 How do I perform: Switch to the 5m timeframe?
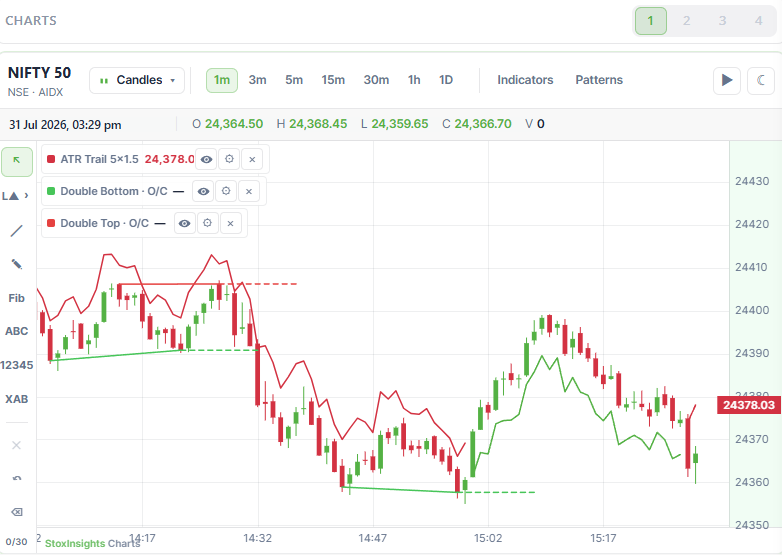click(294, 80)
